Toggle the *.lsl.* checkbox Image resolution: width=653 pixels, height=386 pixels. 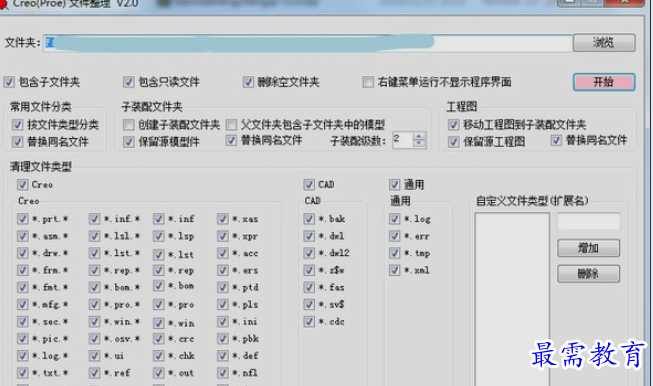[x=95, y=236]
